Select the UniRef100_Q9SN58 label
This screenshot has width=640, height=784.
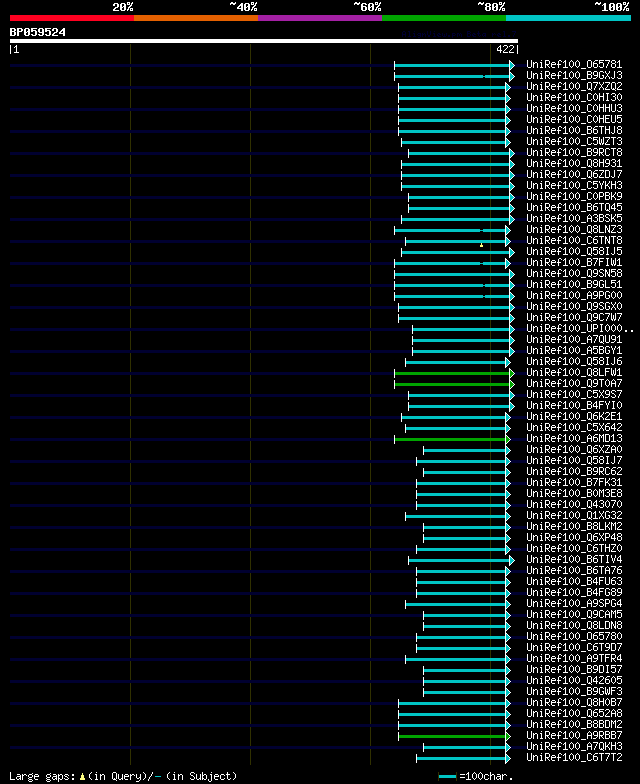574,274
